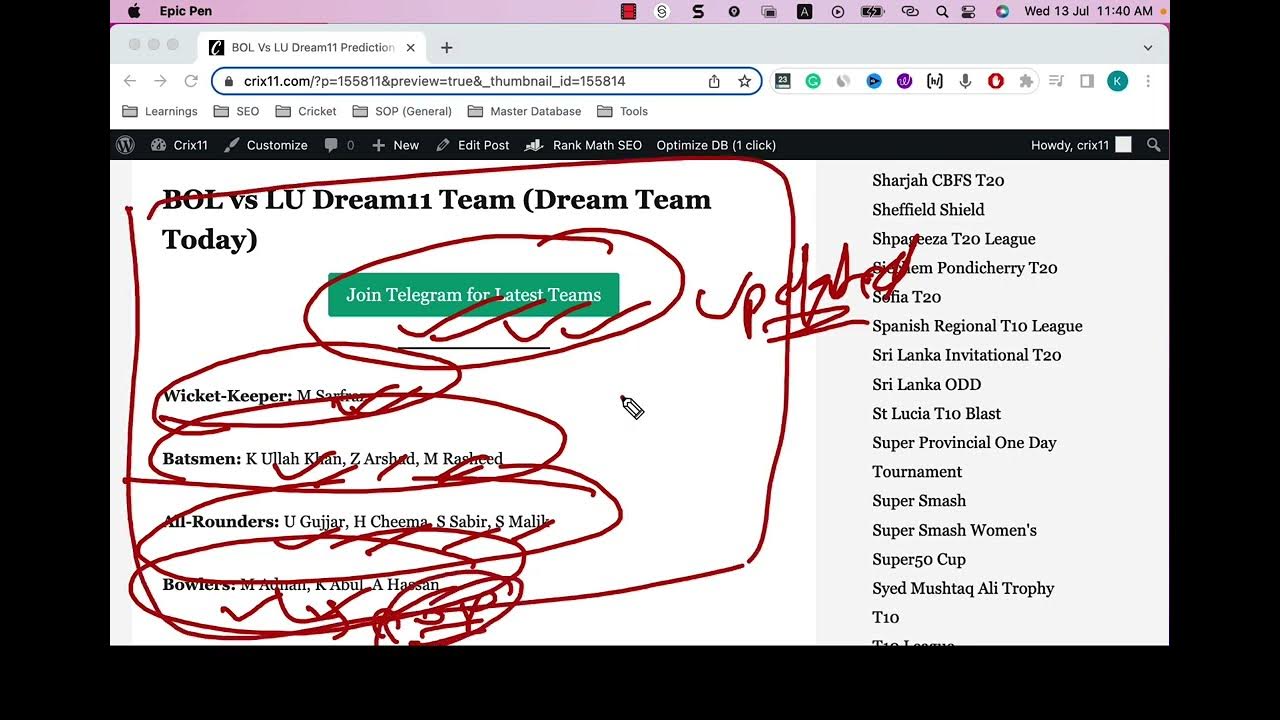Open Rank Math SEO admin menu

(586, 145)
